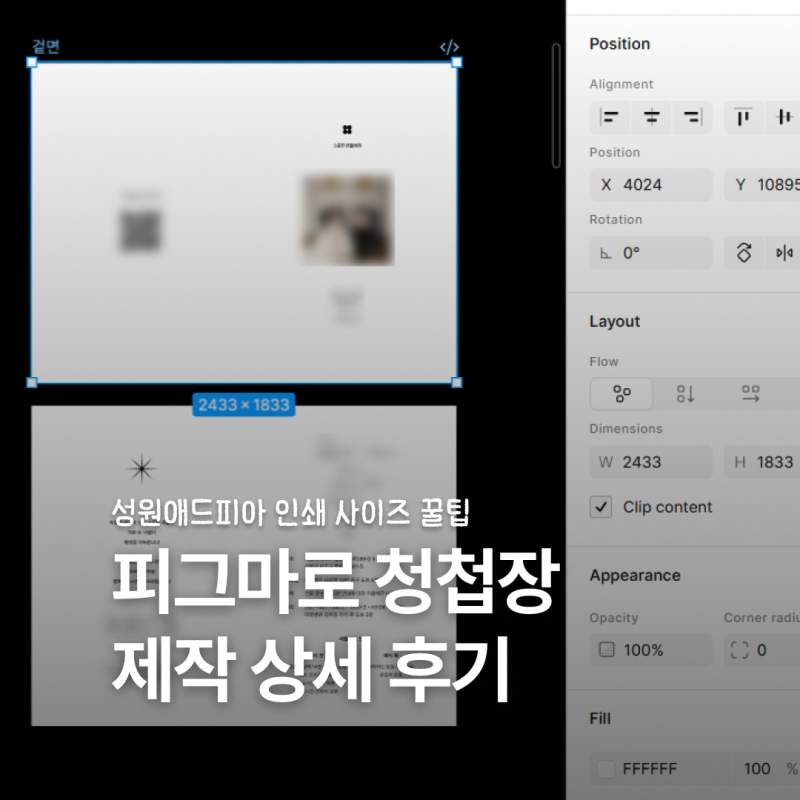Image resolution: width=800 pixels, height=800 pixels.
Task: Align selection to the right
Action: pos(692,117)
